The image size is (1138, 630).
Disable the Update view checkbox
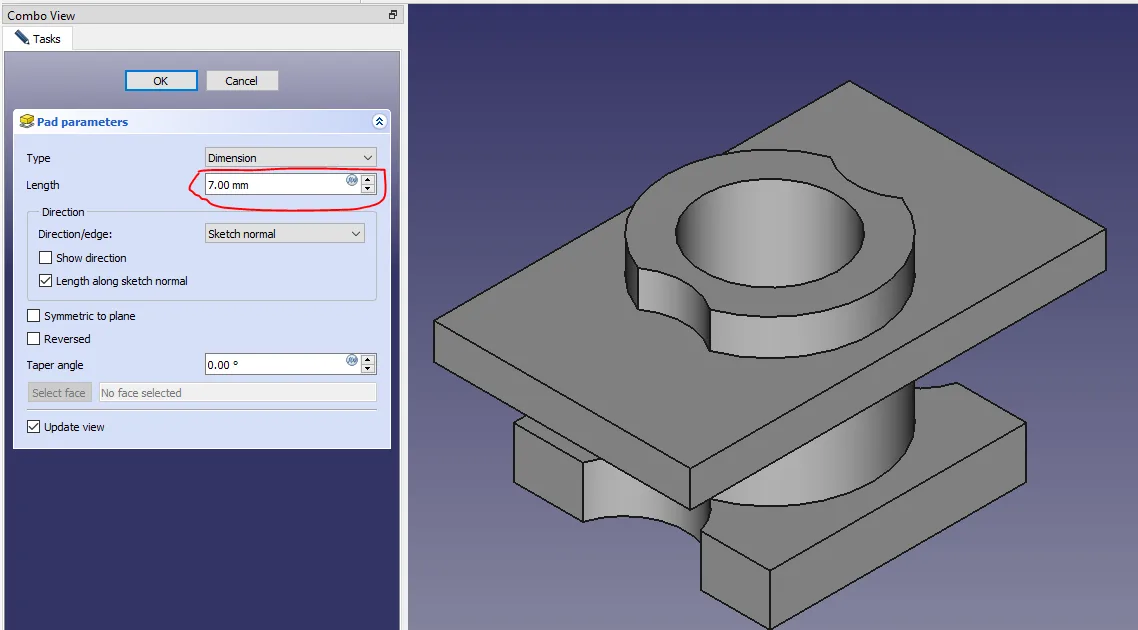33,427
